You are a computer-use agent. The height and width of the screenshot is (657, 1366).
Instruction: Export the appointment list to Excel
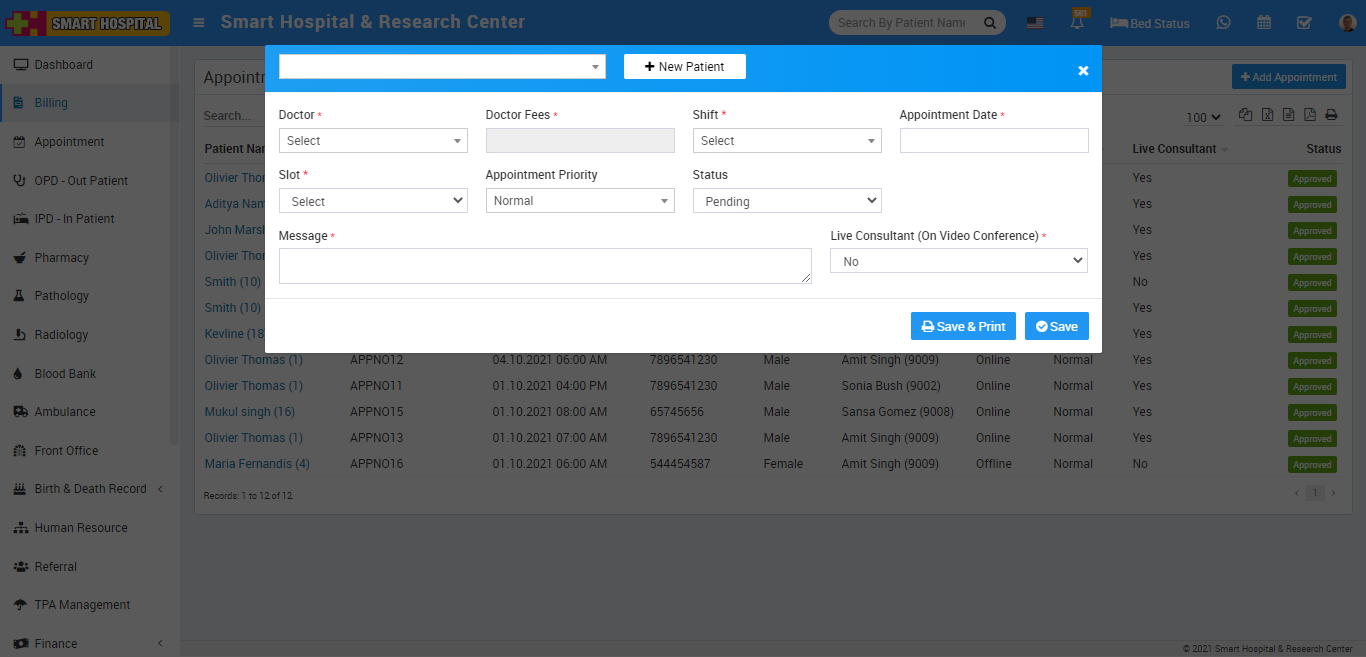[1267, 115]
